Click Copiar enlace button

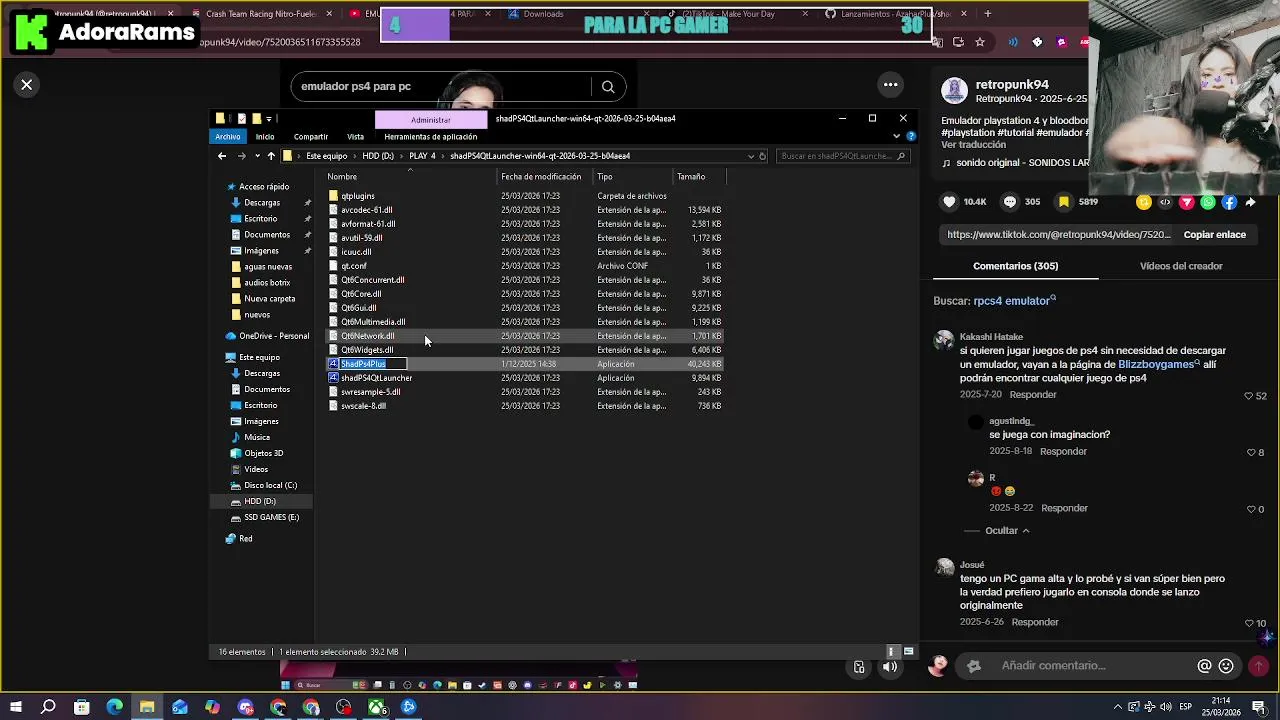click(x=1215, y=235)
